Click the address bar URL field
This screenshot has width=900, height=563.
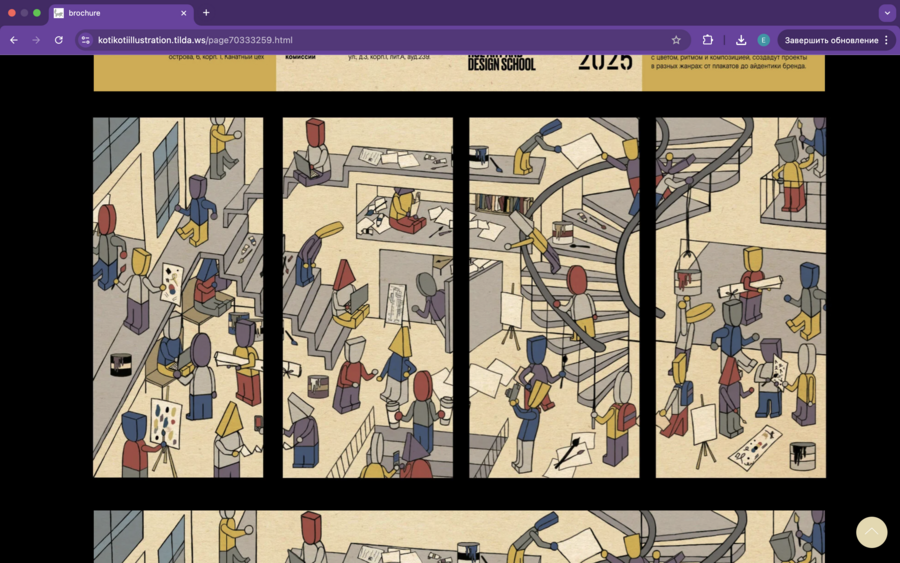[382, 40]
